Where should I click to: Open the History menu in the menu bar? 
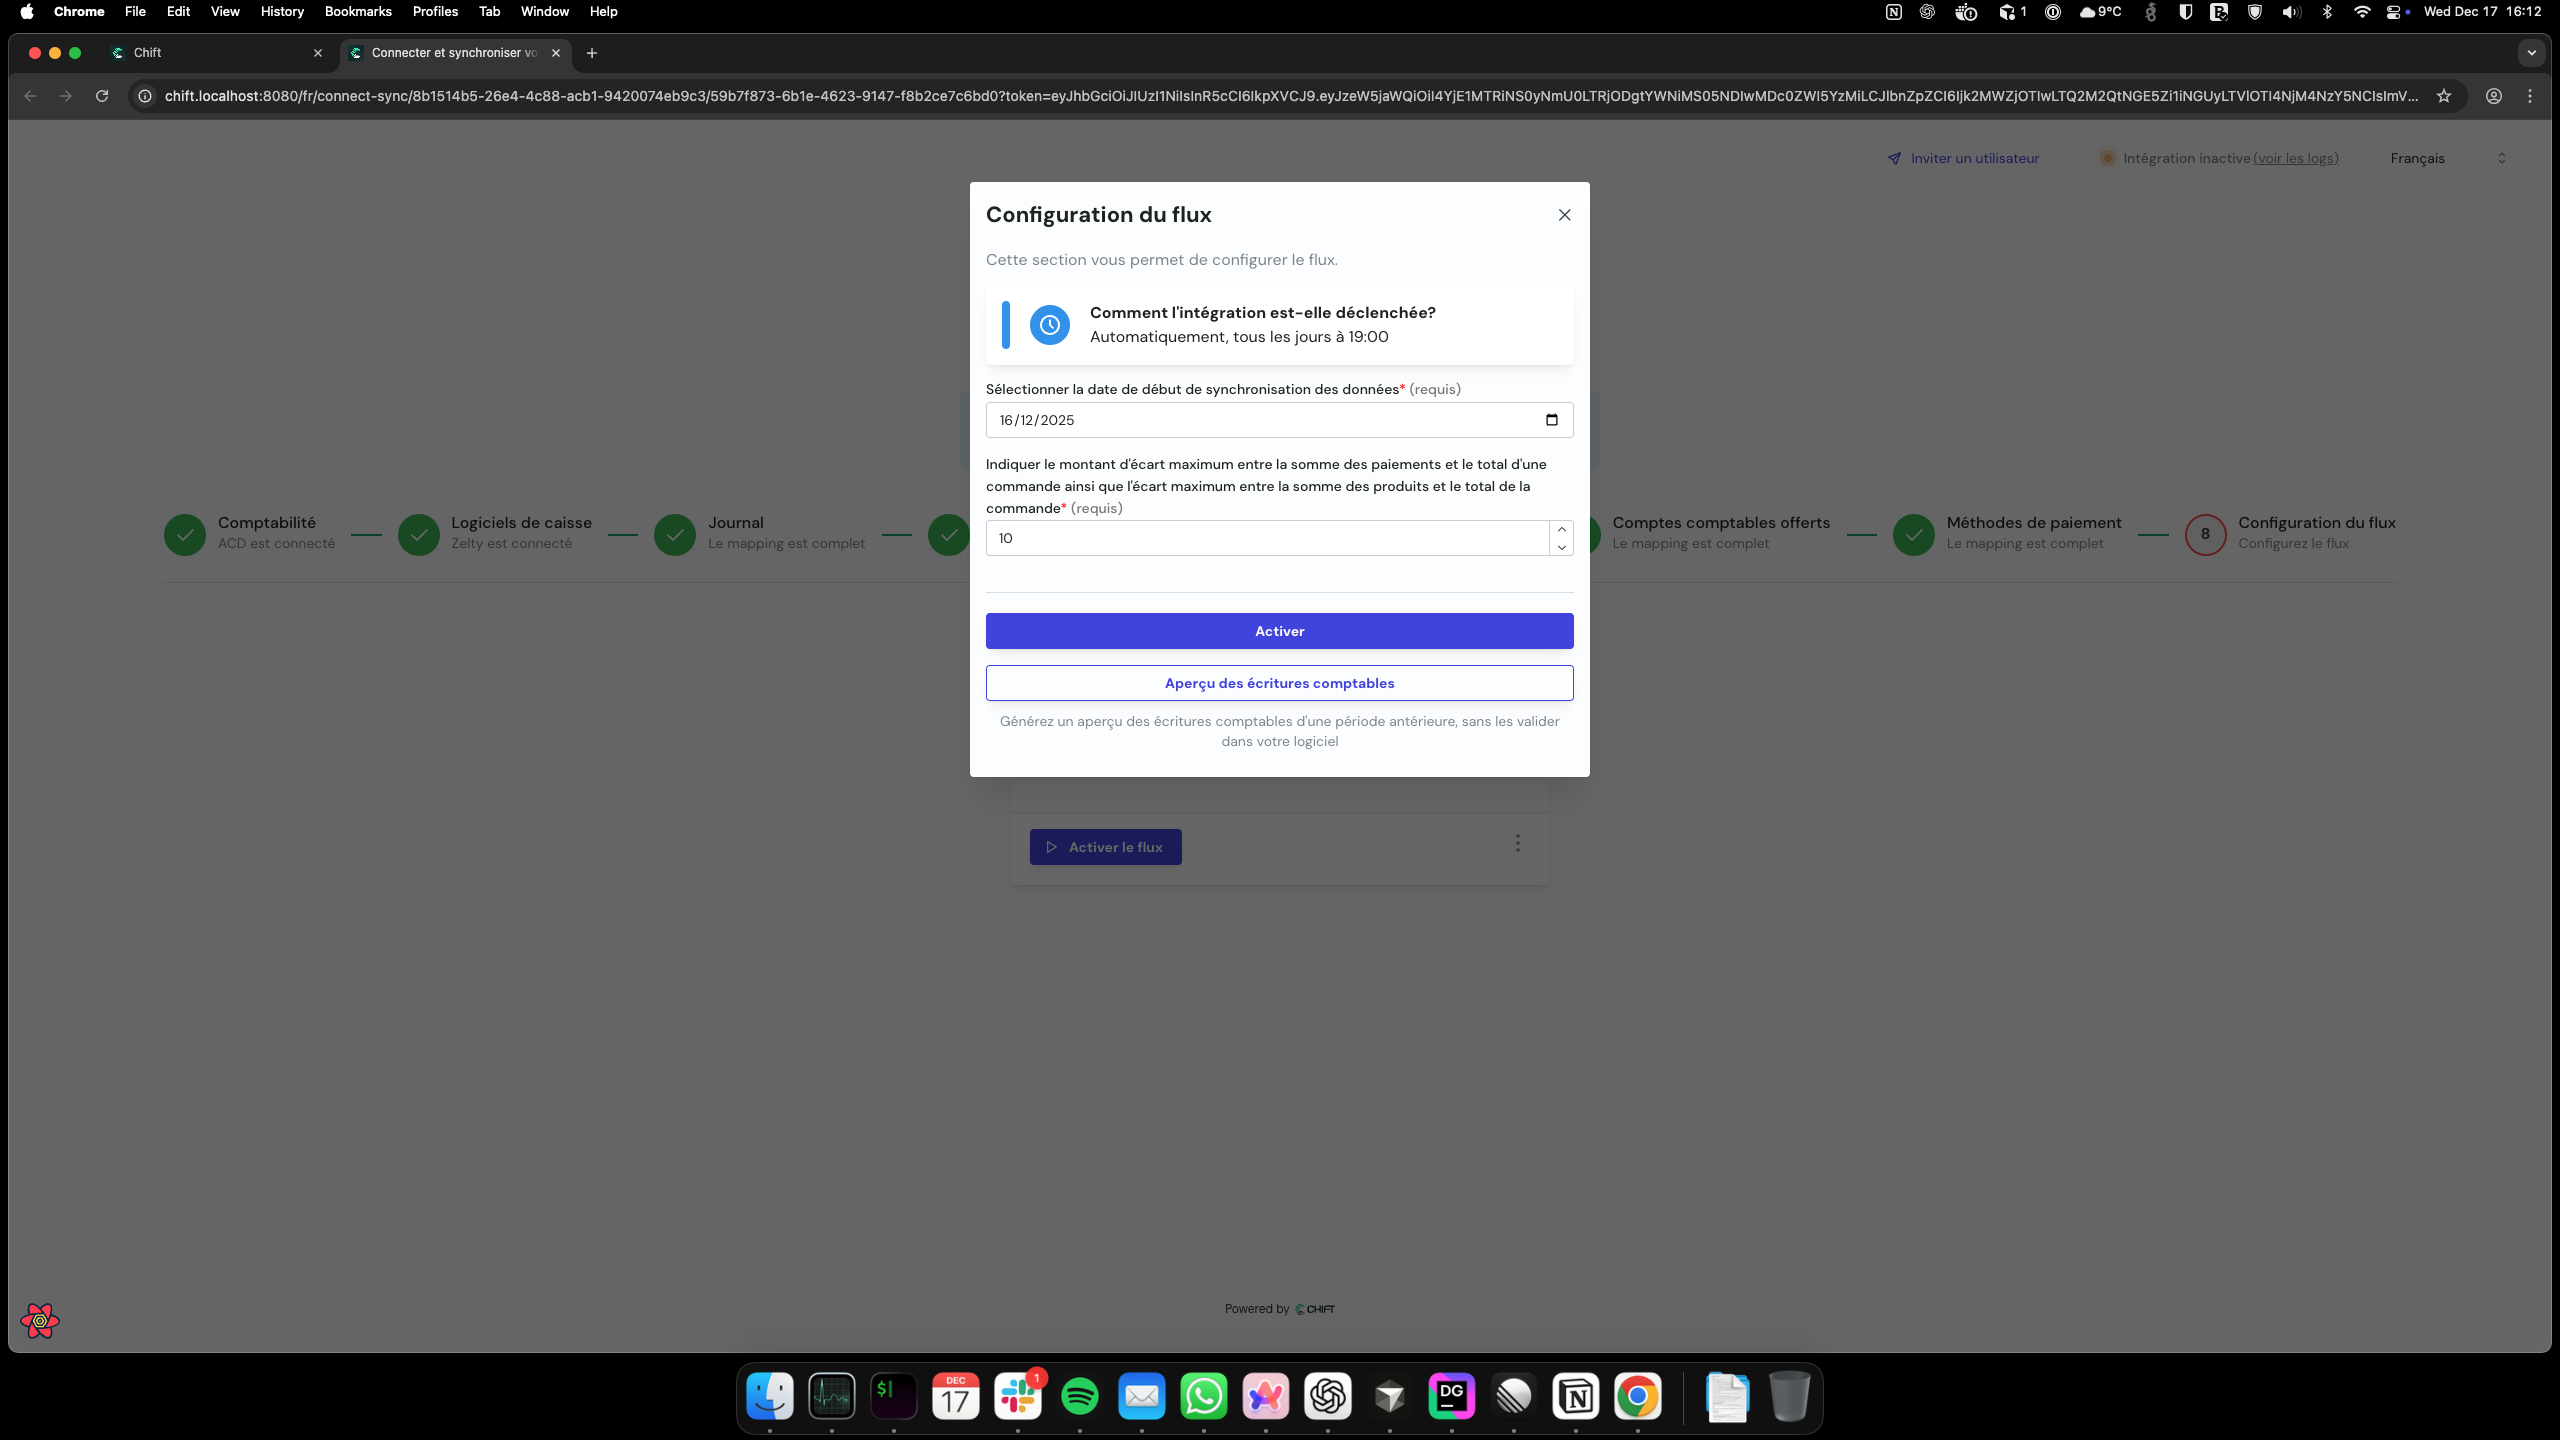[x=281, y=11]
